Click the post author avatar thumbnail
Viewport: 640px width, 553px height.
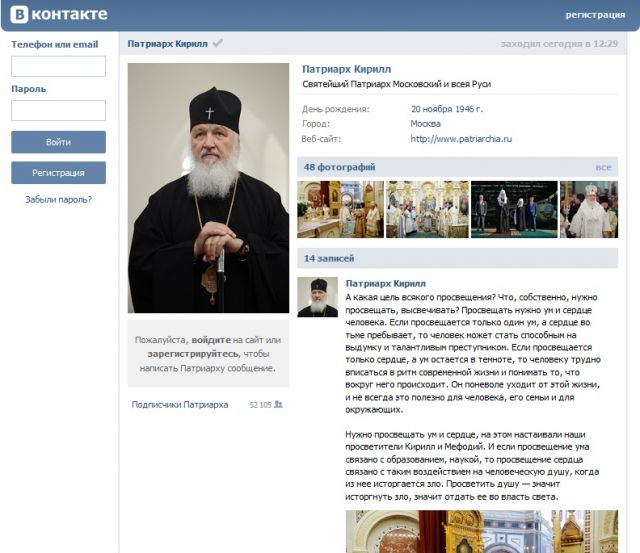point(318,297)
